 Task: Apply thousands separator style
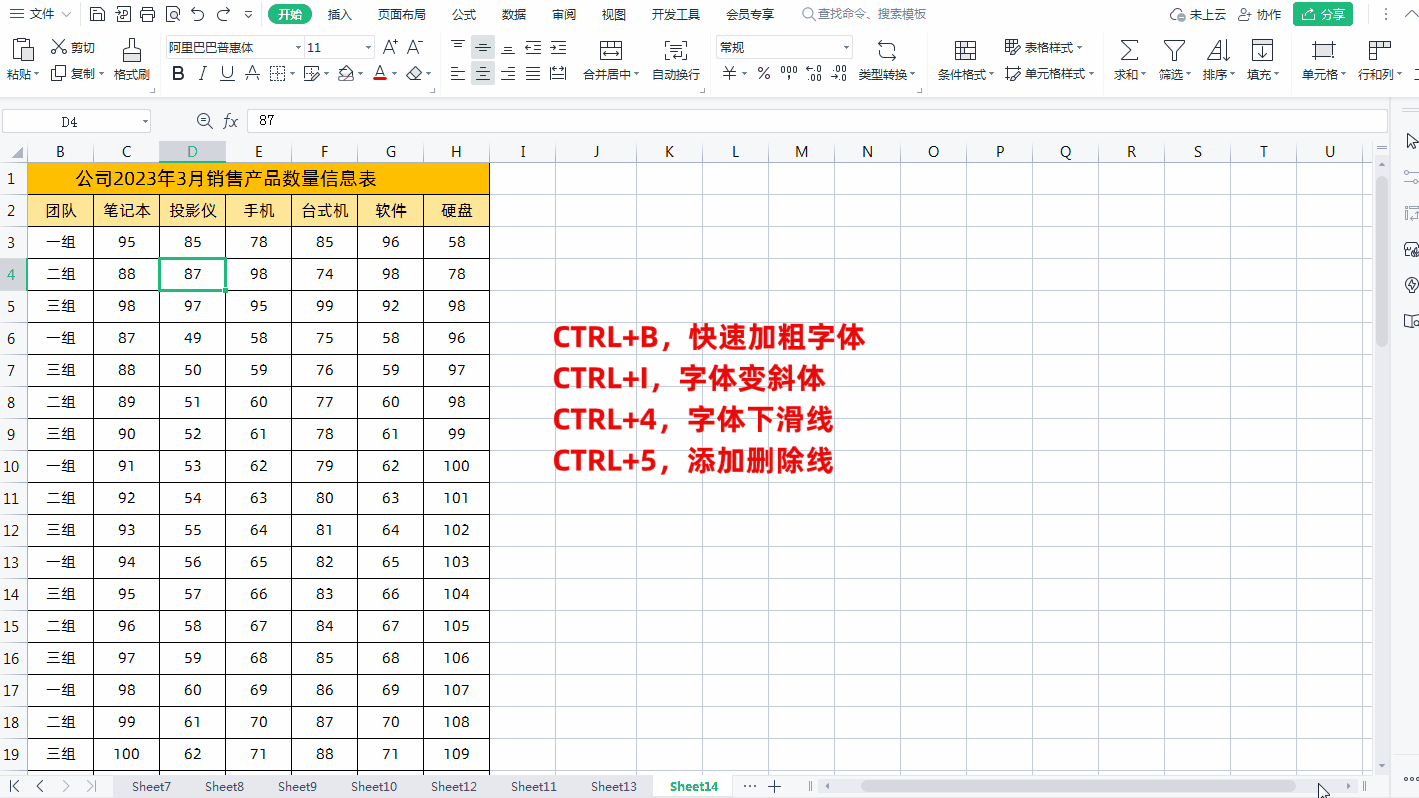[x=789, y=73]
